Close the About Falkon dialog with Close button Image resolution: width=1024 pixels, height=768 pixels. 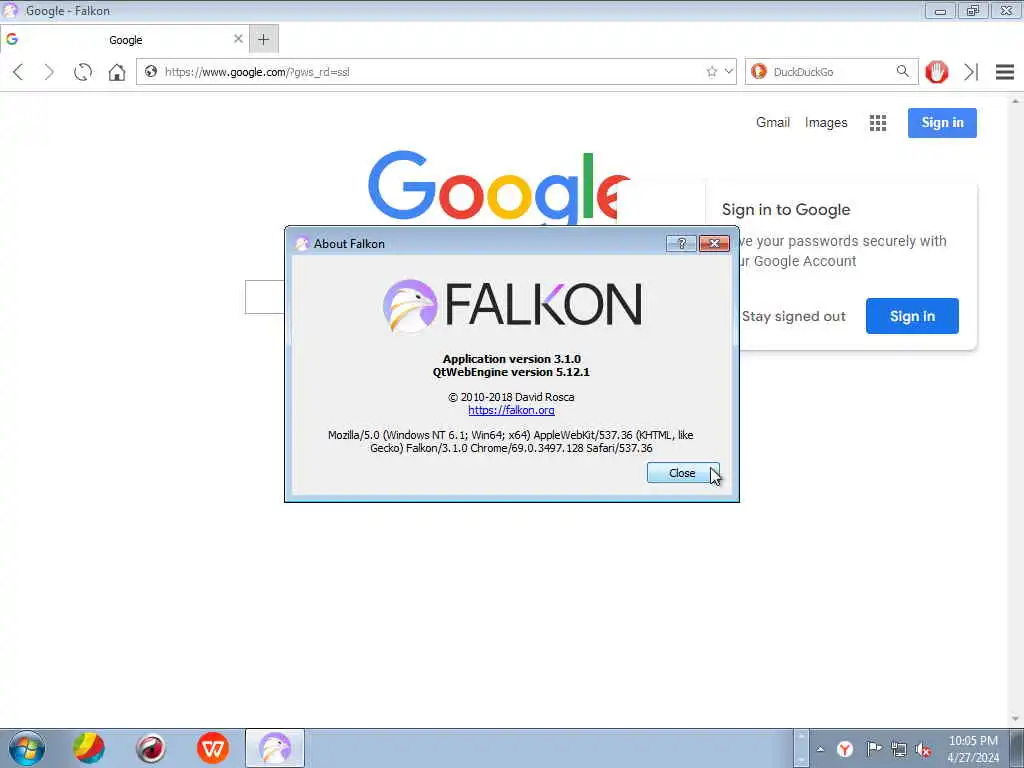[x=682, y=473]
